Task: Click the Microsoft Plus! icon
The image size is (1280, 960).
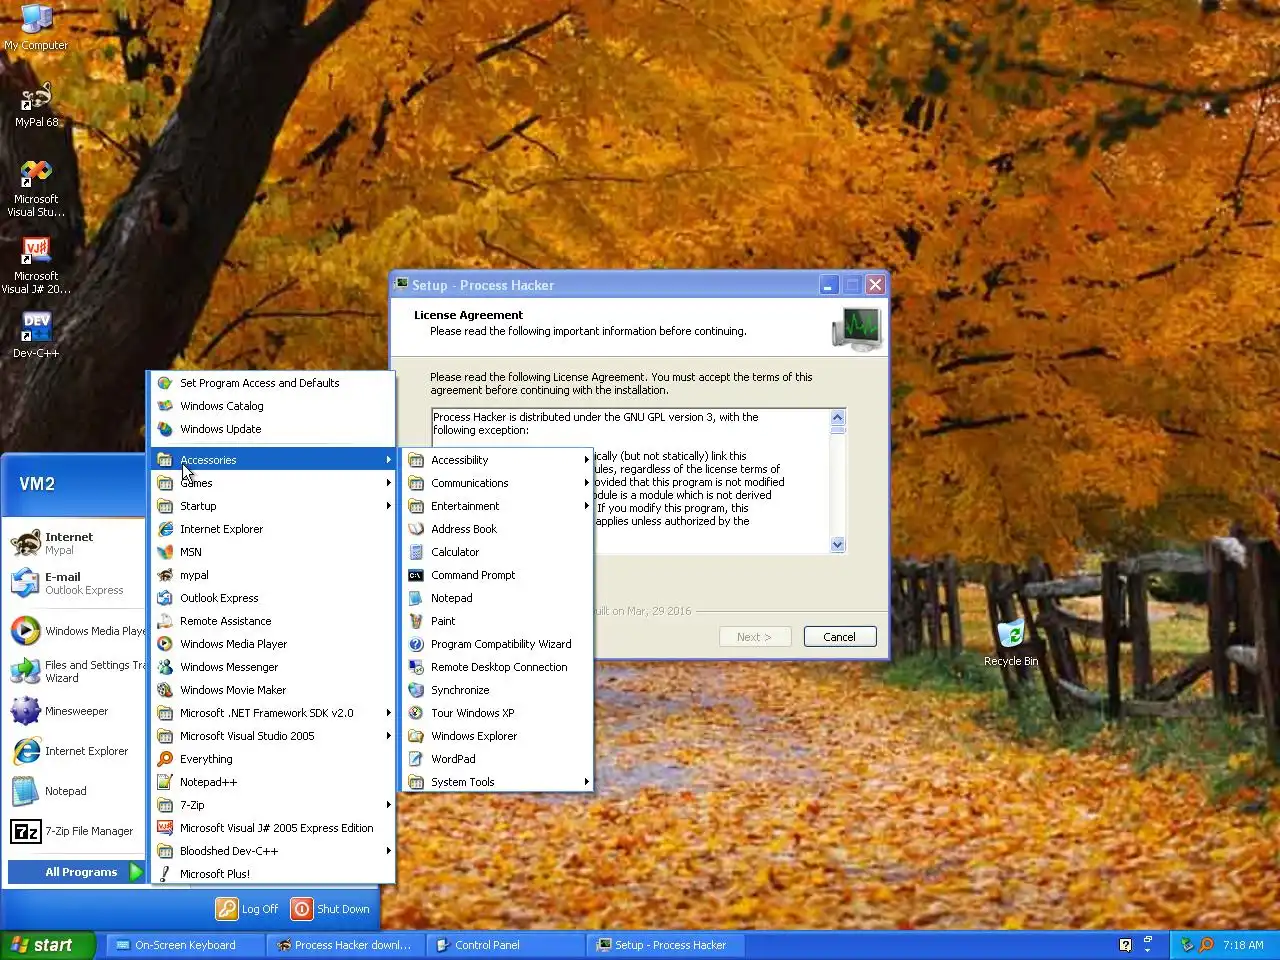Action: 165,874
